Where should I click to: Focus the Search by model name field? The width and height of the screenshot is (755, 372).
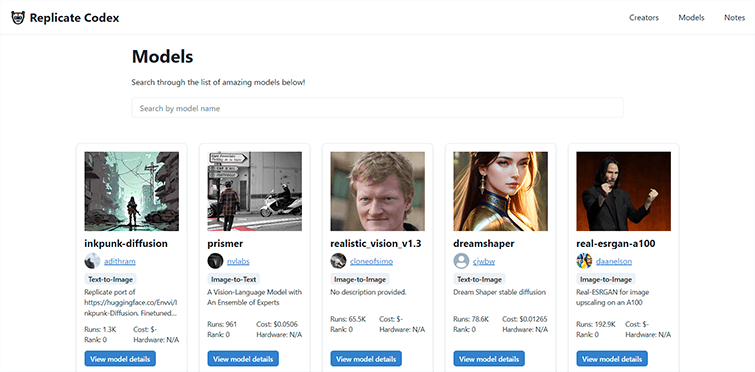pos(378,108)
